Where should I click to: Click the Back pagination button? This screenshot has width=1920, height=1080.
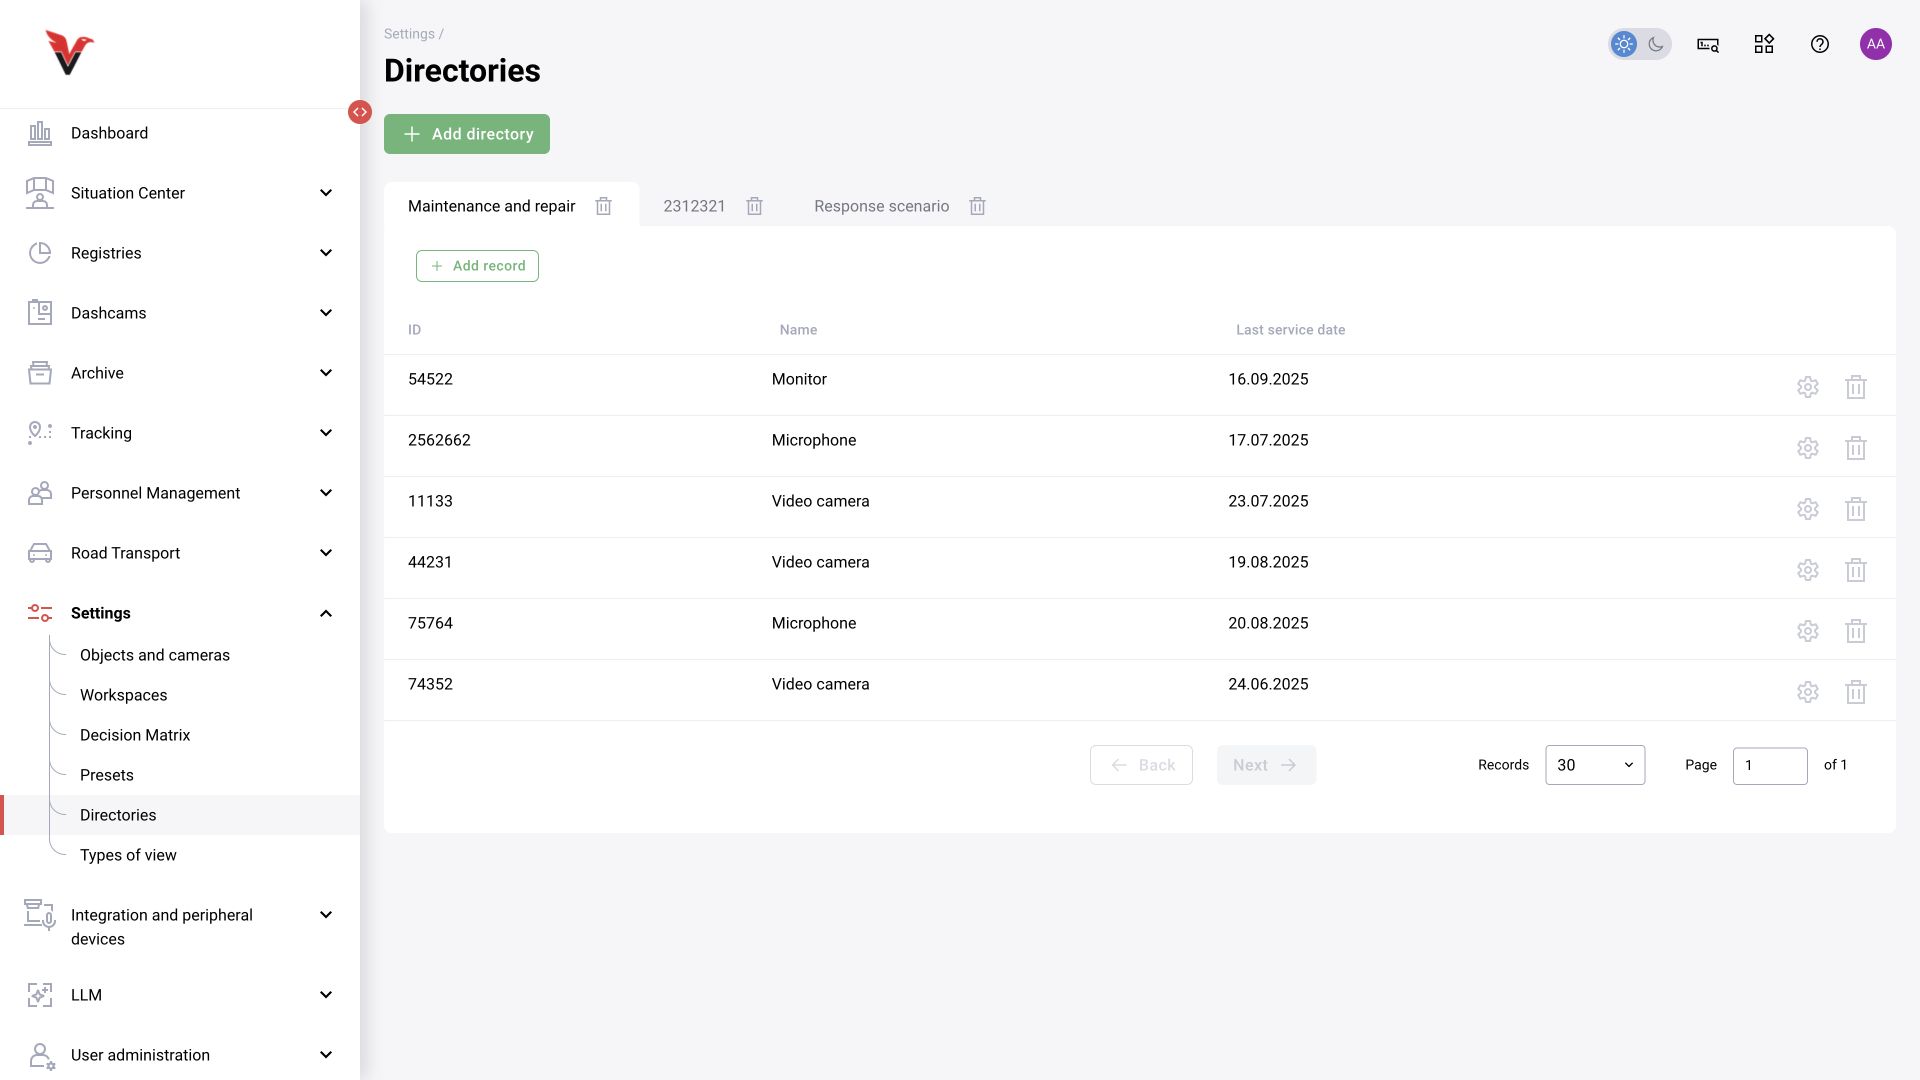click(1141, 765)
